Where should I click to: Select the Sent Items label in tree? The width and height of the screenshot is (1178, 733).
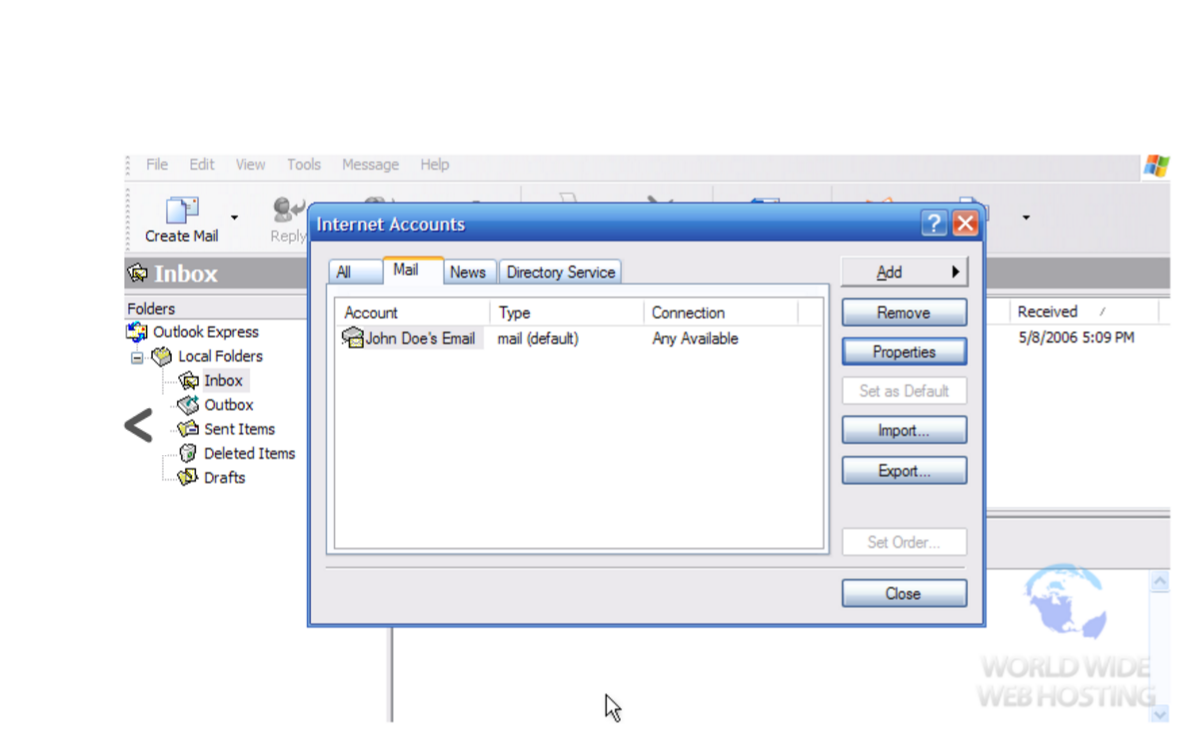(x=240, y=430)
